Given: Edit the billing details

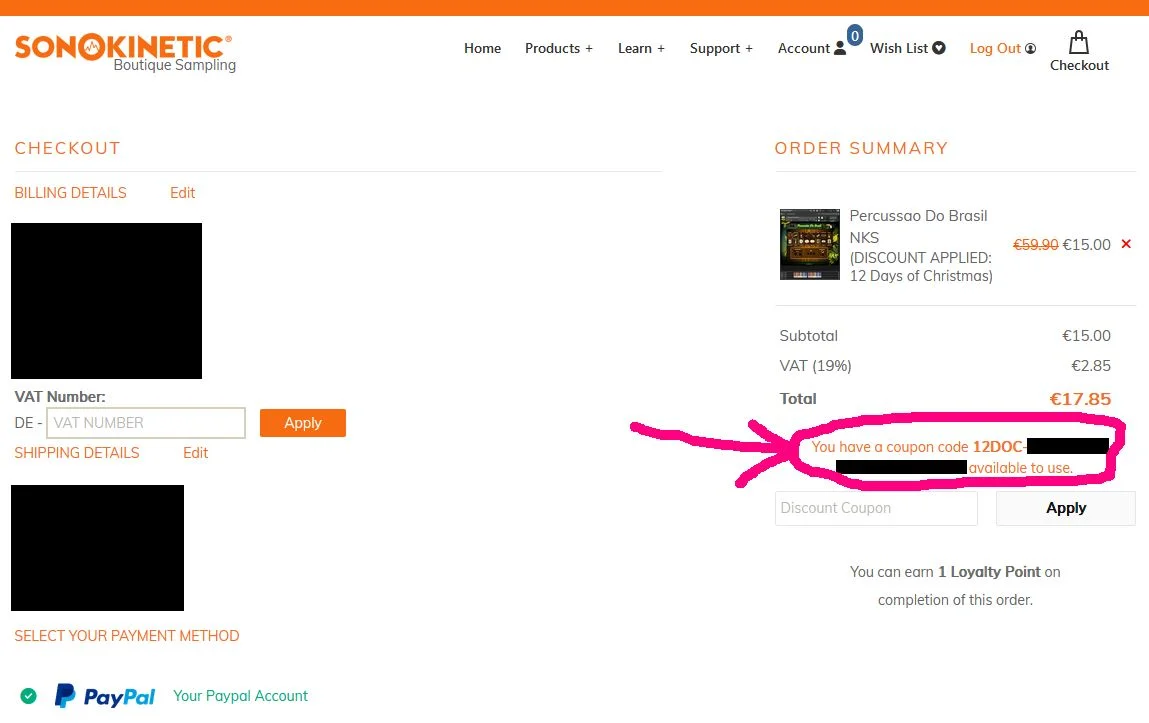Looking at the screenshot, I should tap(182, 193).
